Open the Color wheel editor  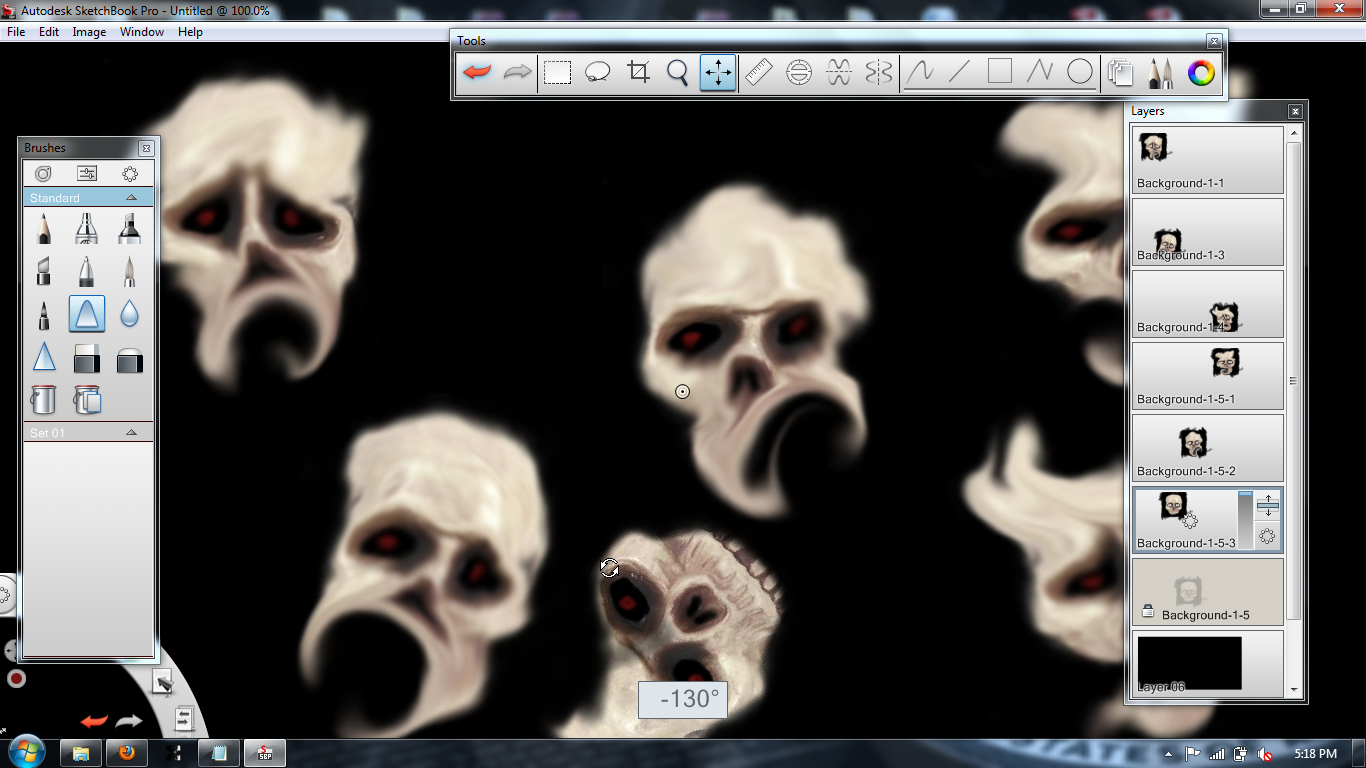[x=1201, y=73]
